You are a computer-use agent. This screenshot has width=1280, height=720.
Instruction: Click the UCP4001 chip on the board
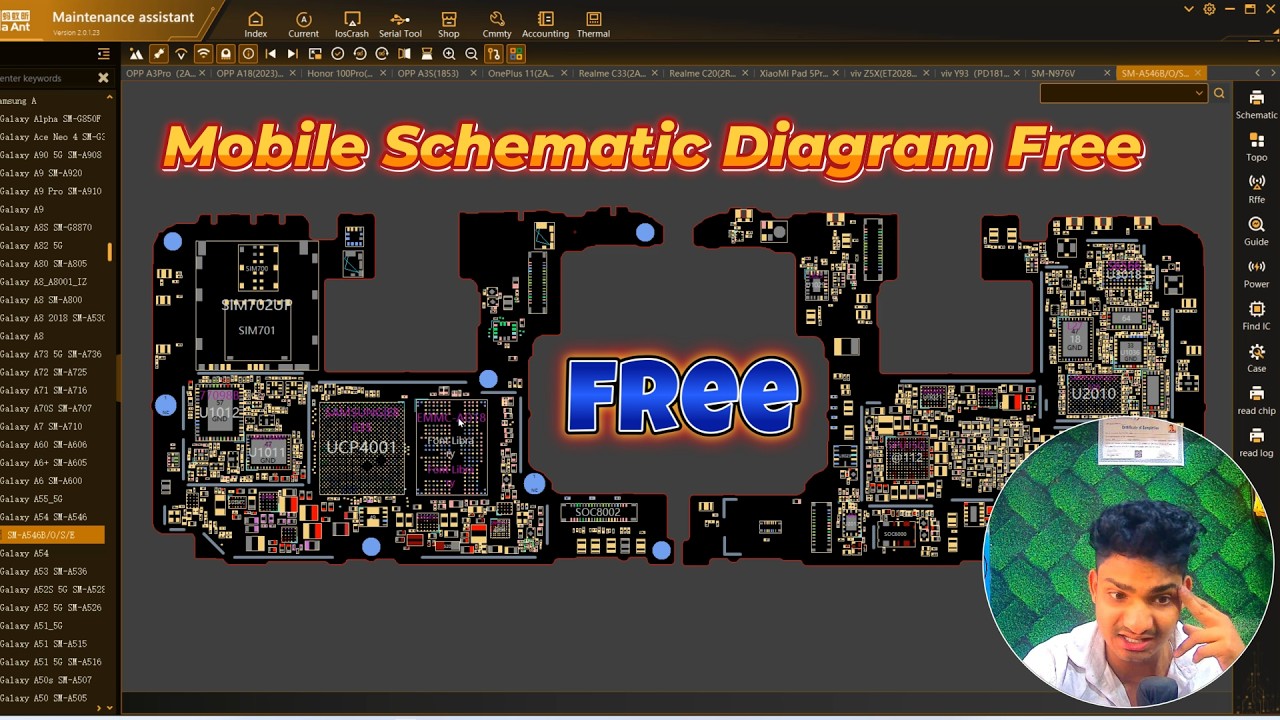[361, 446]
